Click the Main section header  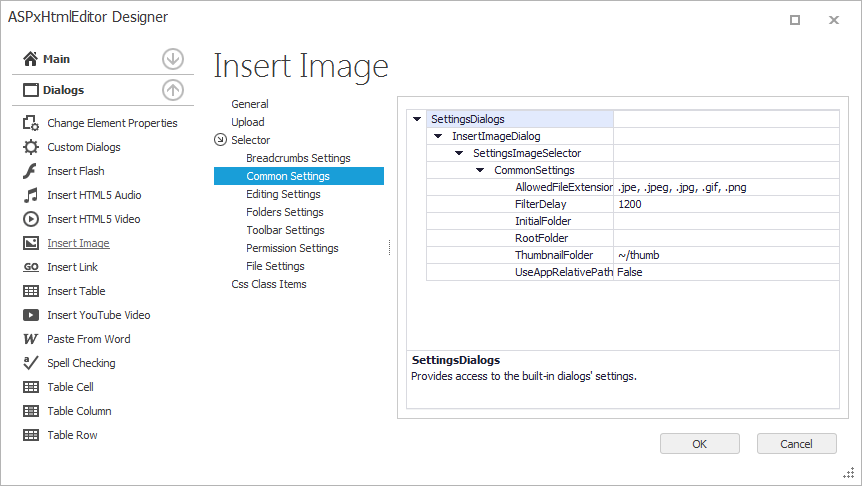103,59
